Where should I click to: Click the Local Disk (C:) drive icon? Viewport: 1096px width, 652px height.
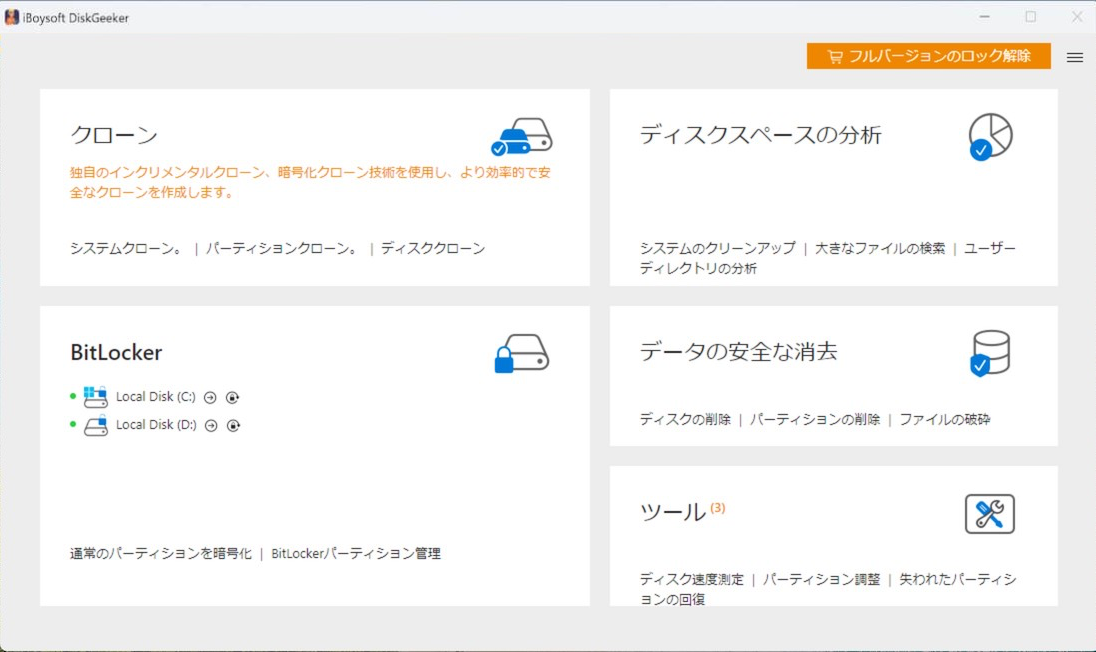96,397
